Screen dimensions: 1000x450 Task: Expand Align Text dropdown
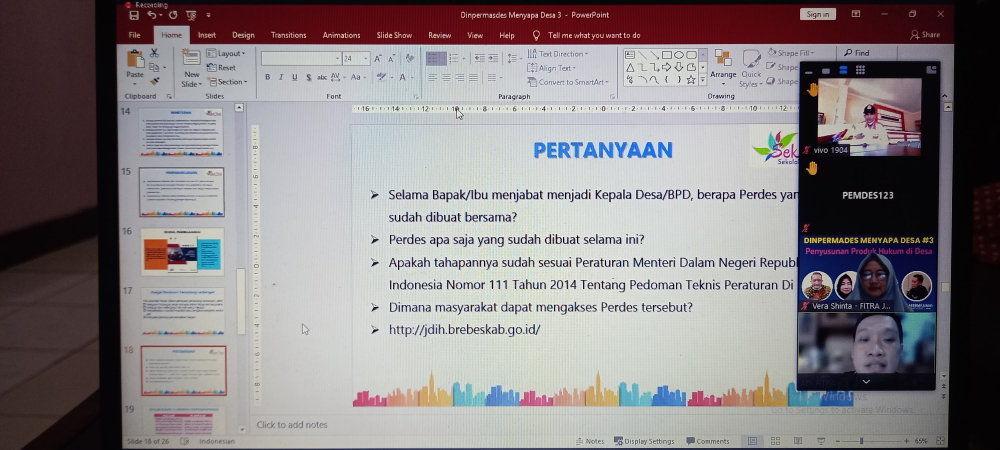(x=552, y=68)
